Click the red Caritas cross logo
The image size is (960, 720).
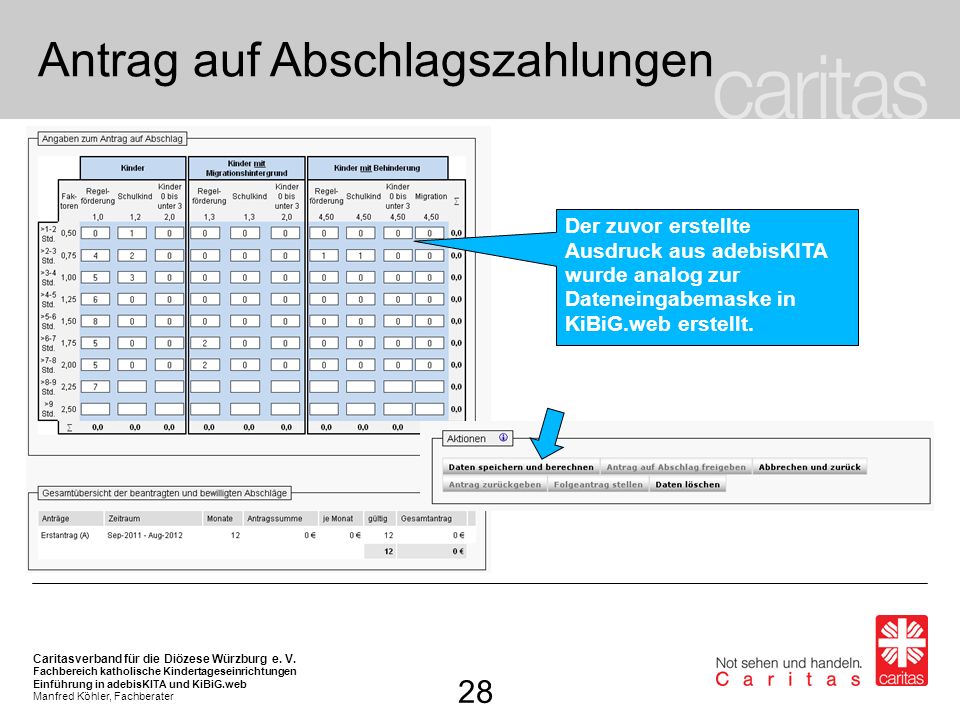coord(901,650)
